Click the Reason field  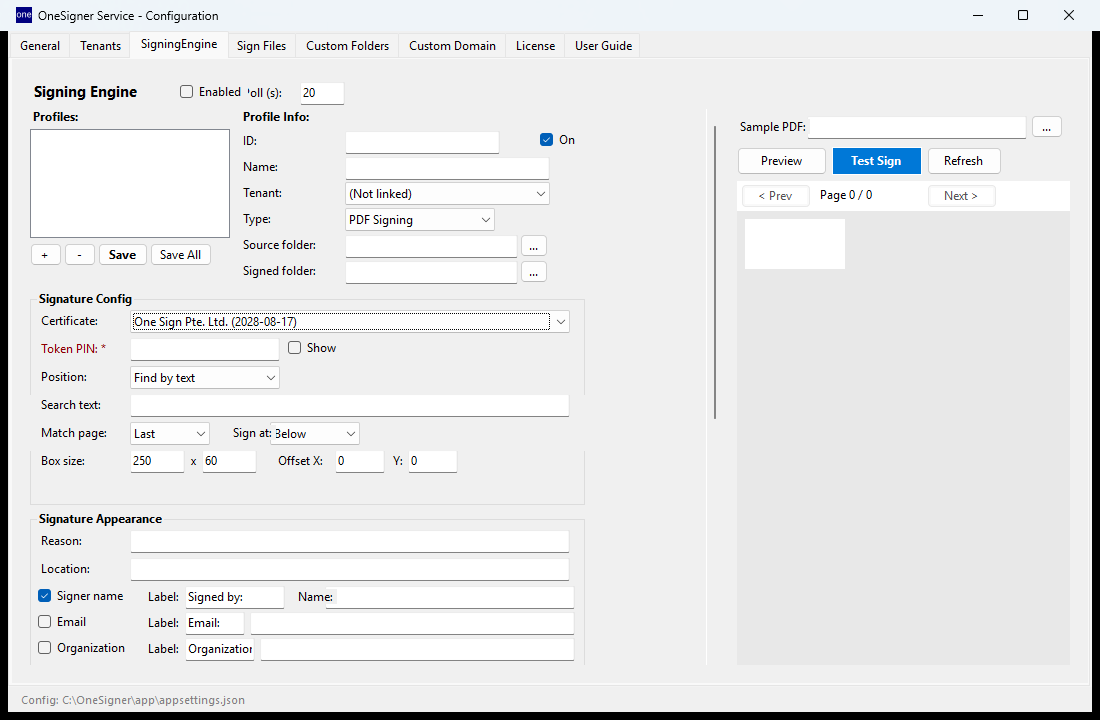349,541
